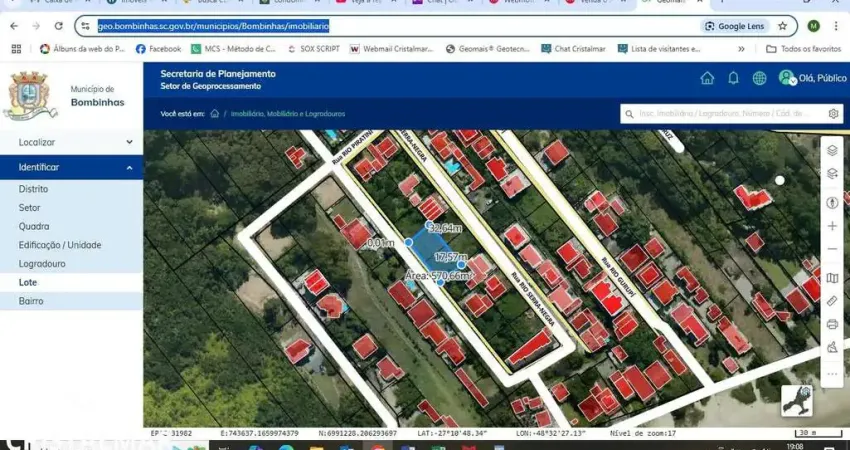
Task: Open the globe language icon
Action: coord(759,78)
